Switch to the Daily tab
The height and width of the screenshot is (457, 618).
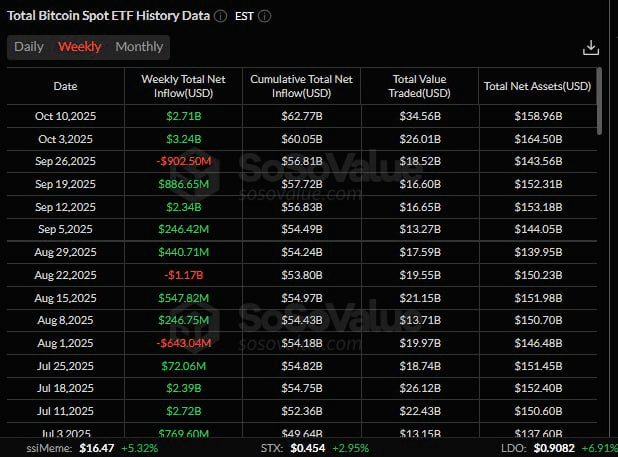29,47
